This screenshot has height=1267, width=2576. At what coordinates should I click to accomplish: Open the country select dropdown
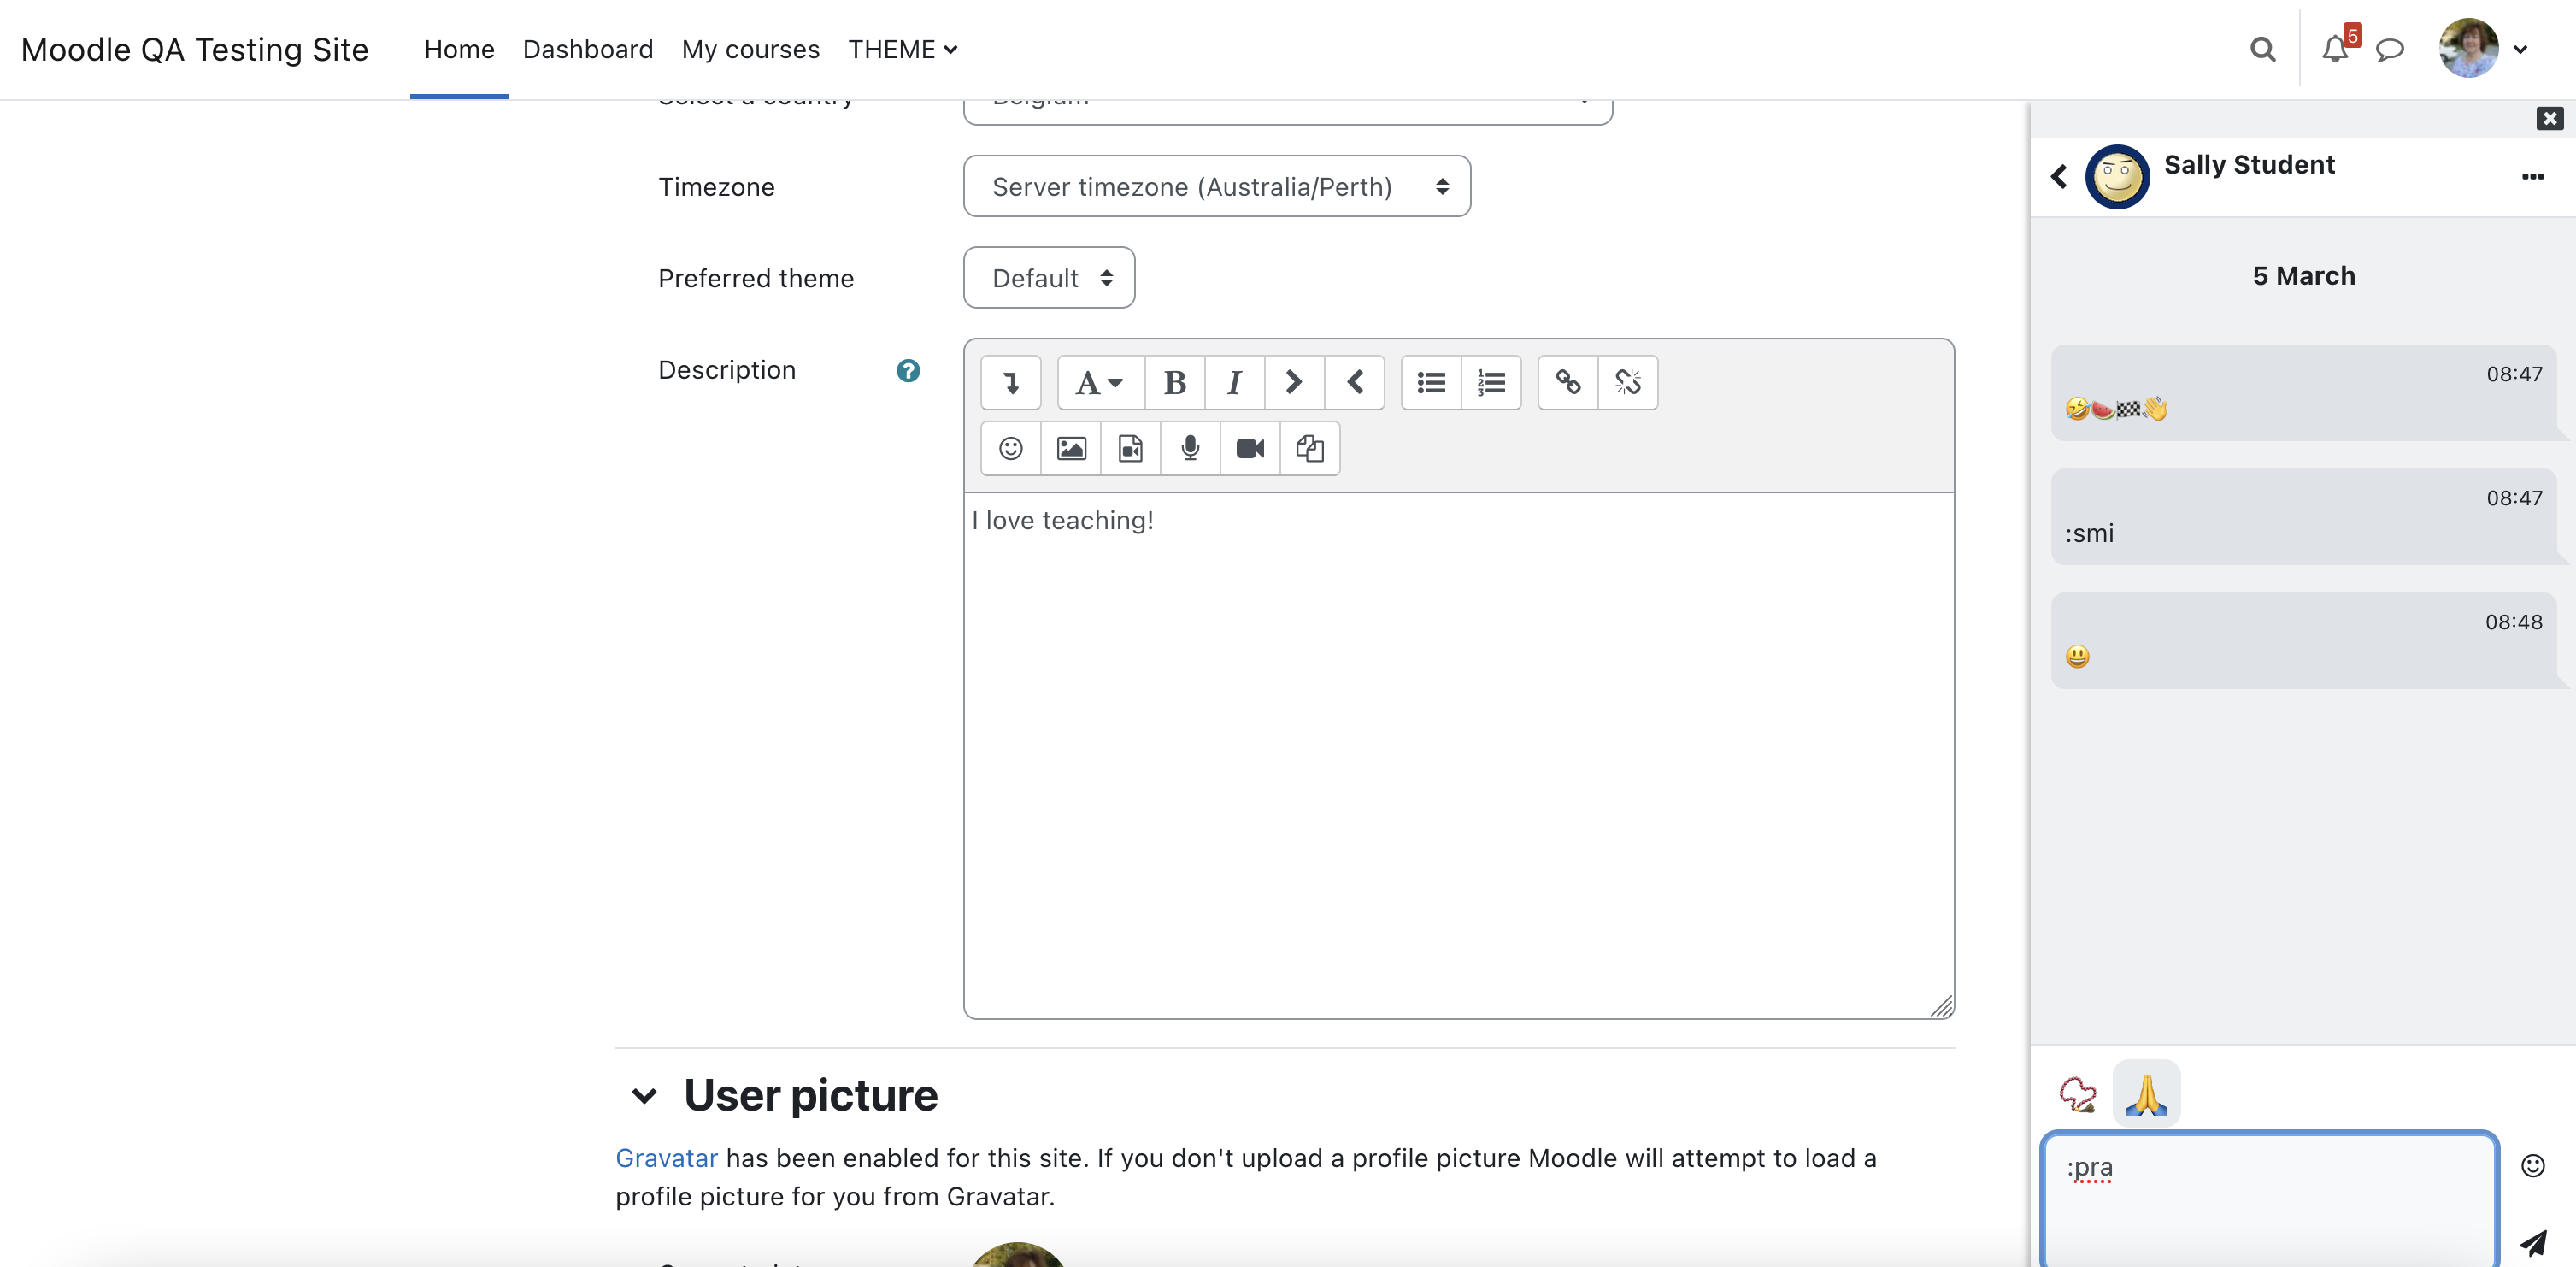[1288, 110]
